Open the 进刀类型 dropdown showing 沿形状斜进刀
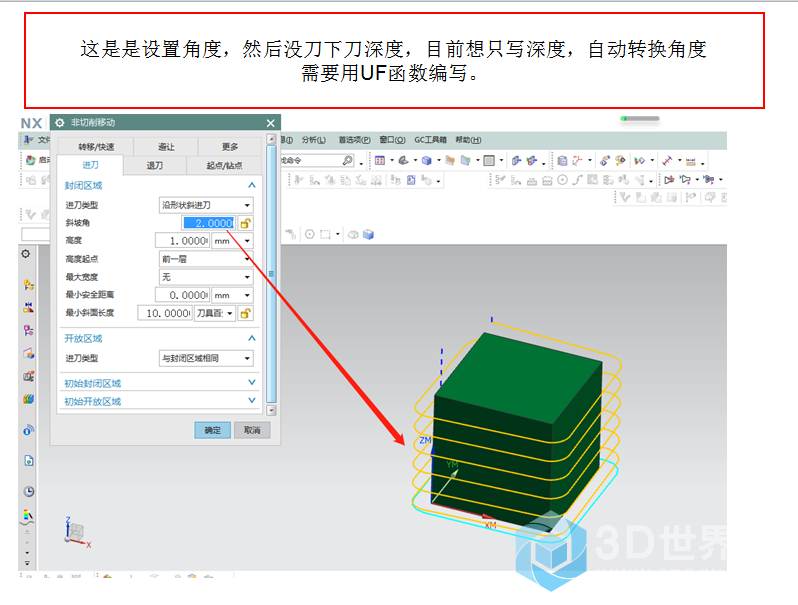The image size is (798, 605). pyautogui.click(x=206, y=205)
